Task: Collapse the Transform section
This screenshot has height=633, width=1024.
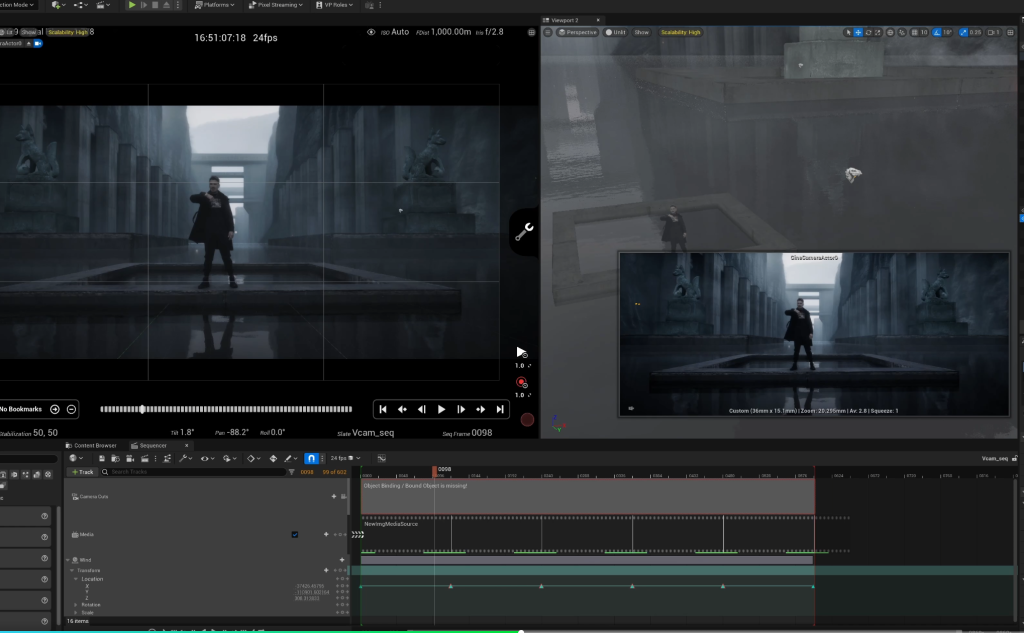Action: pyautogui.click(x=72, y=570)
